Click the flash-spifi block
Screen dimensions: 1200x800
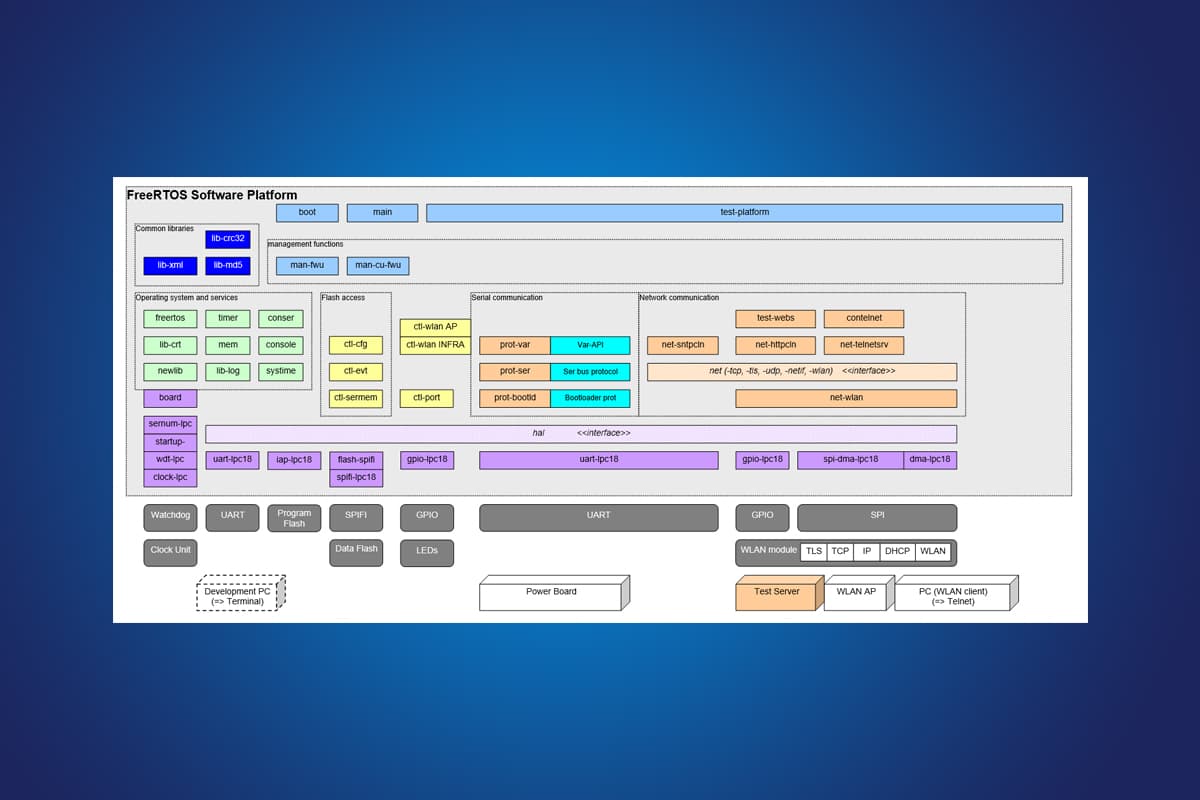[356, 460]
